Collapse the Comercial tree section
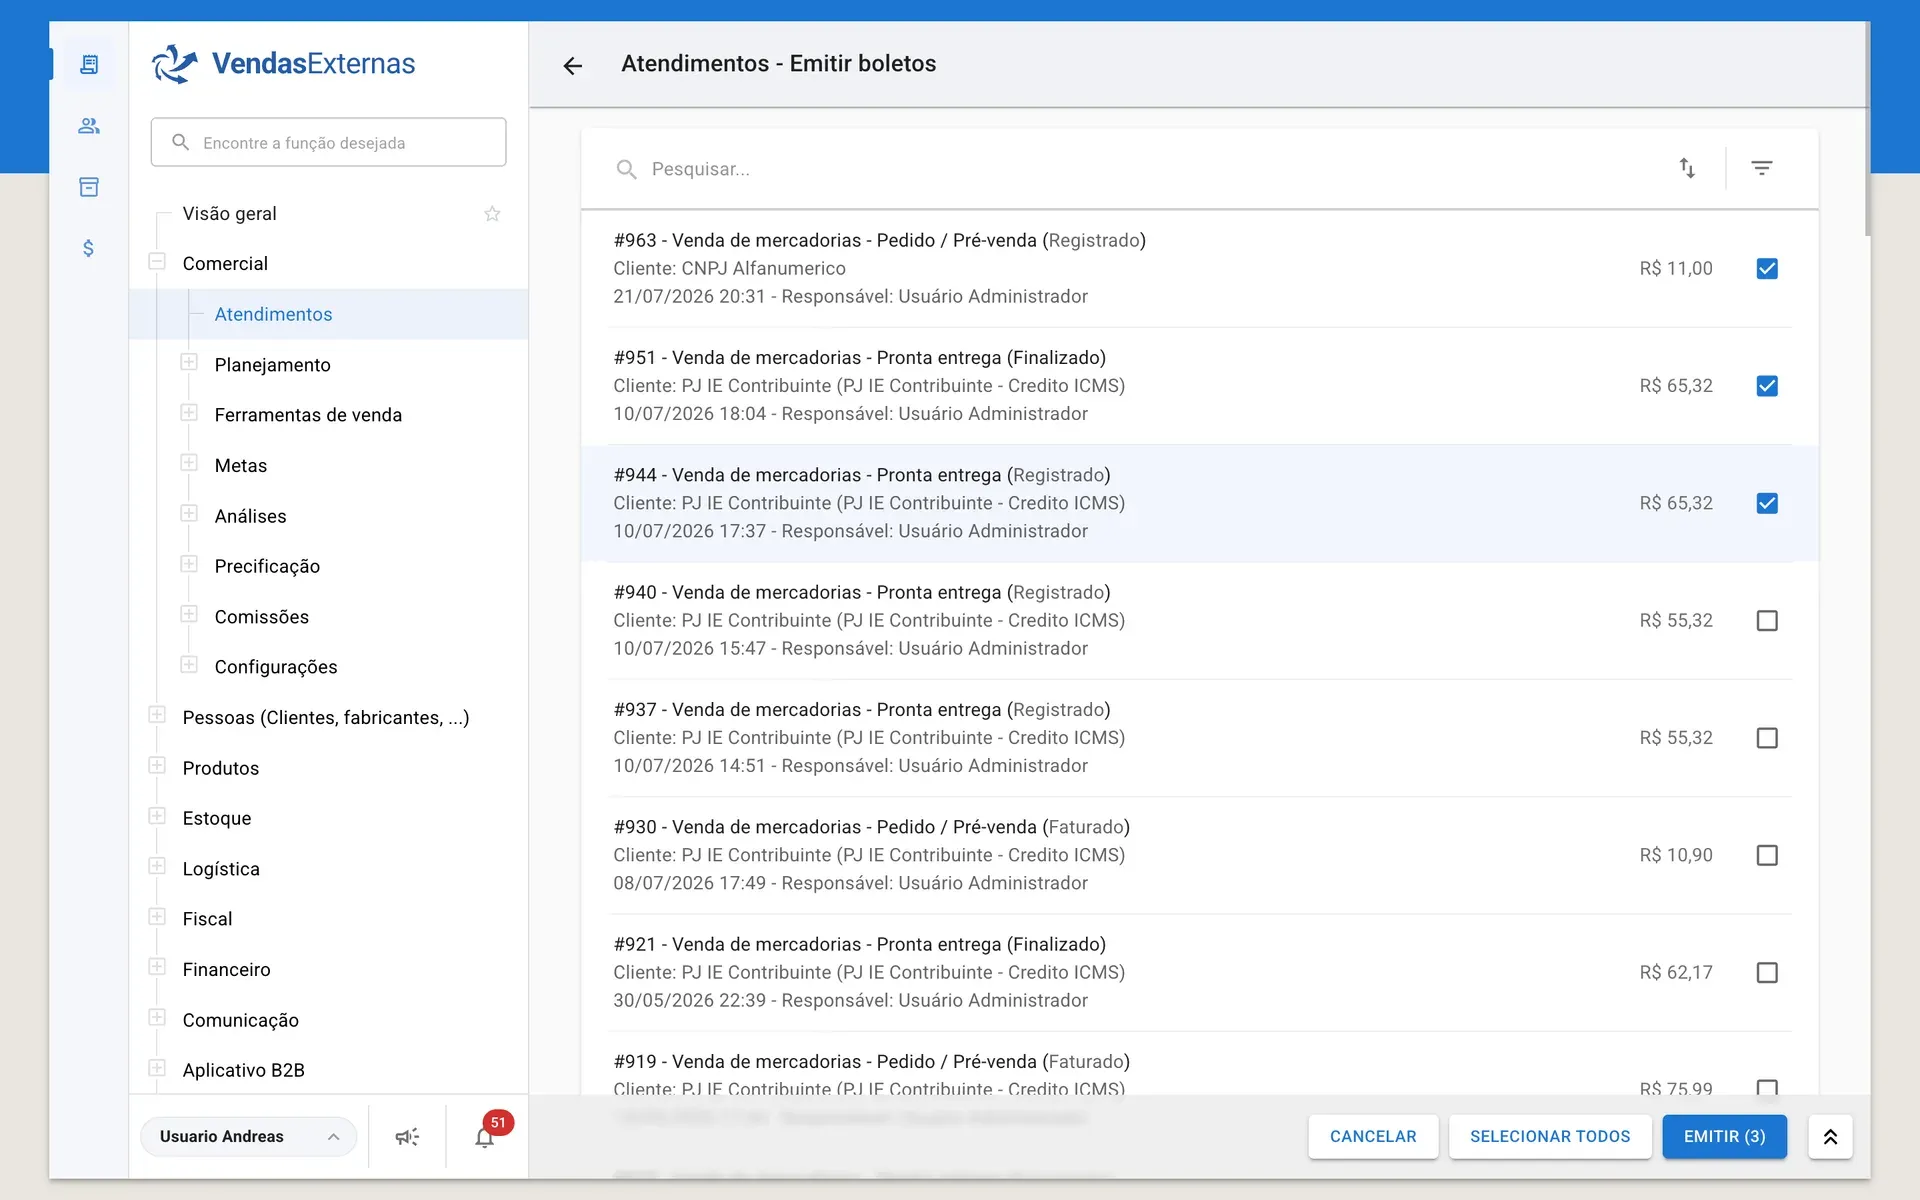The height and width of the screenshot is (1200, 1920). pos(157,262)
